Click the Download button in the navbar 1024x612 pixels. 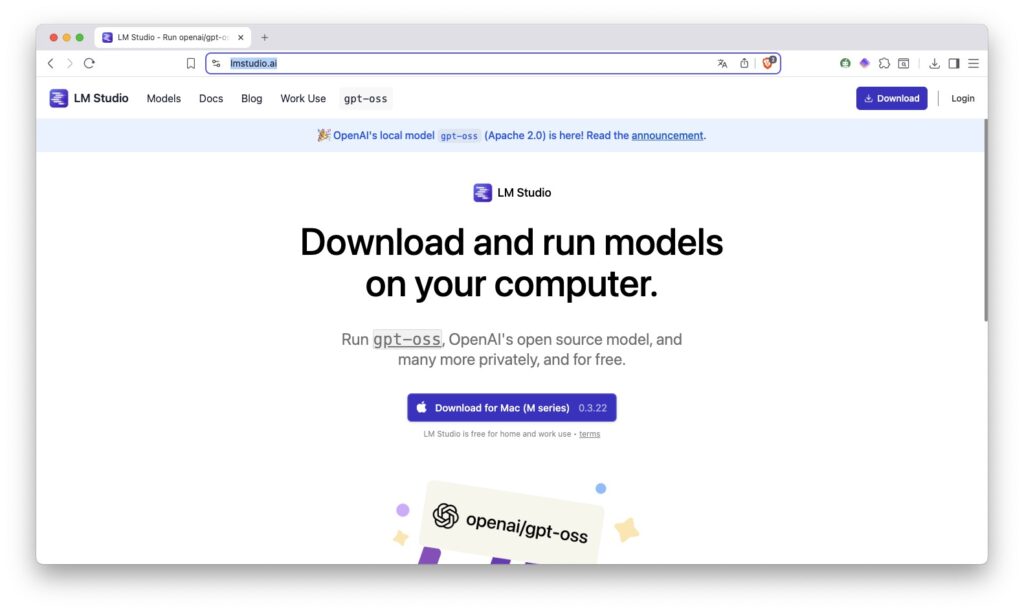(x=891, y=98)
